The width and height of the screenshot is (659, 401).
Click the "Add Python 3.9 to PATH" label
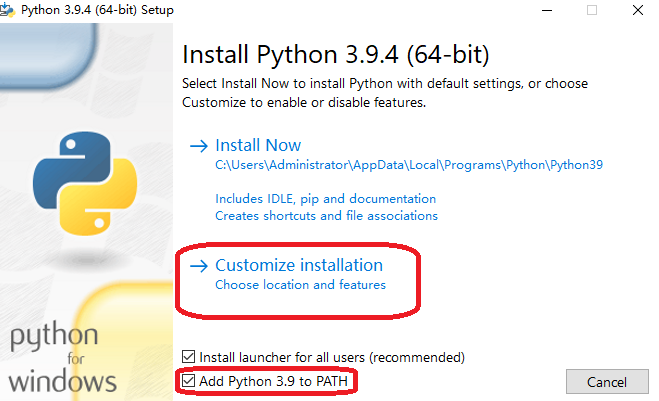(276, 381)
